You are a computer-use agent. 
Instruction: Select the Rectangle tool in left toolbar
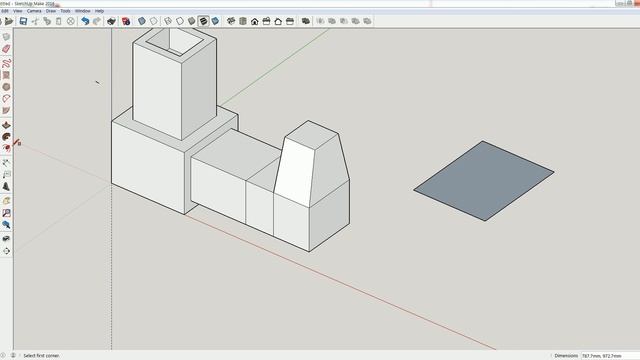point(6,75)
